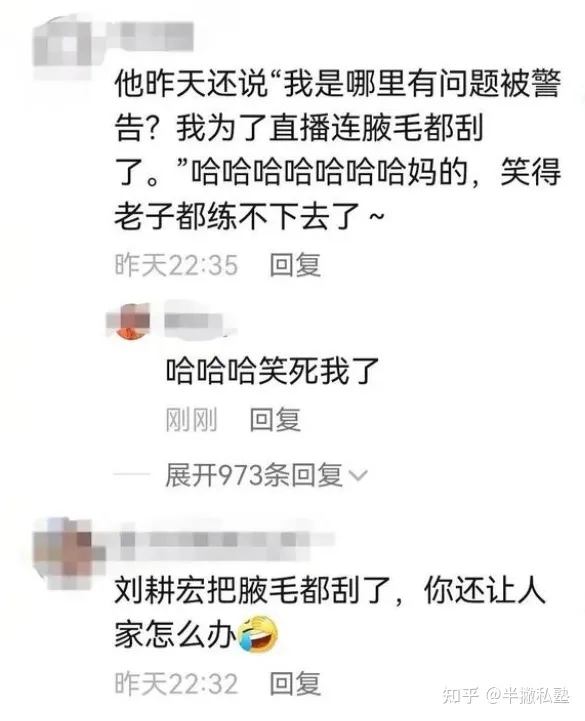Select the comment starting with 他昨天还说
Image resolution: width=585 pixels, height=721 pixels.
coord(338,150)
